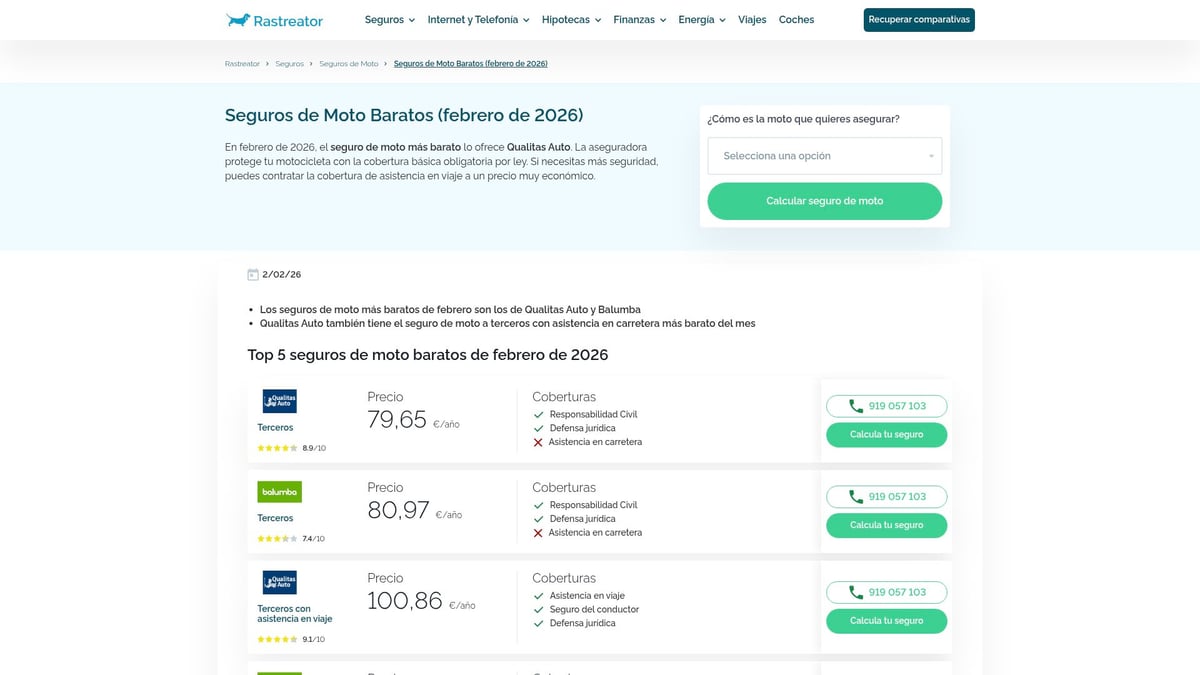The width and height of the screenshot is (1200, 675).
Task: Open the Selecciona una opción dropdown
Action: tap(824, 155)
